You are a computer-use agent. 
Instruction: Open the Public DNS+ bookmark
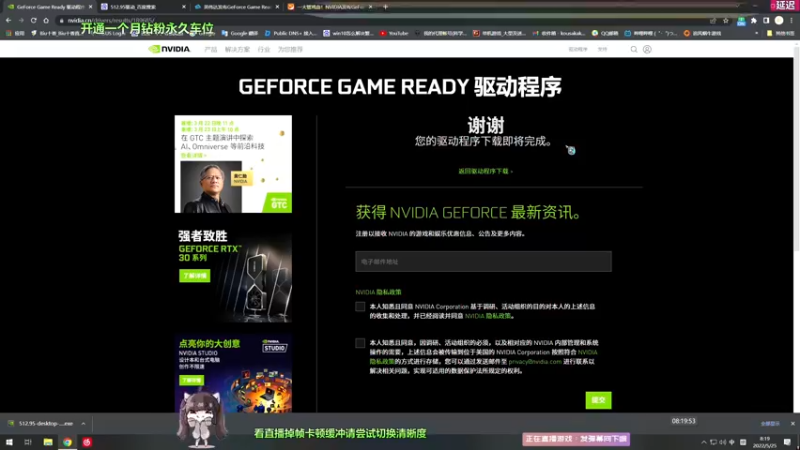pyautogui.click(x=290, y=33)
